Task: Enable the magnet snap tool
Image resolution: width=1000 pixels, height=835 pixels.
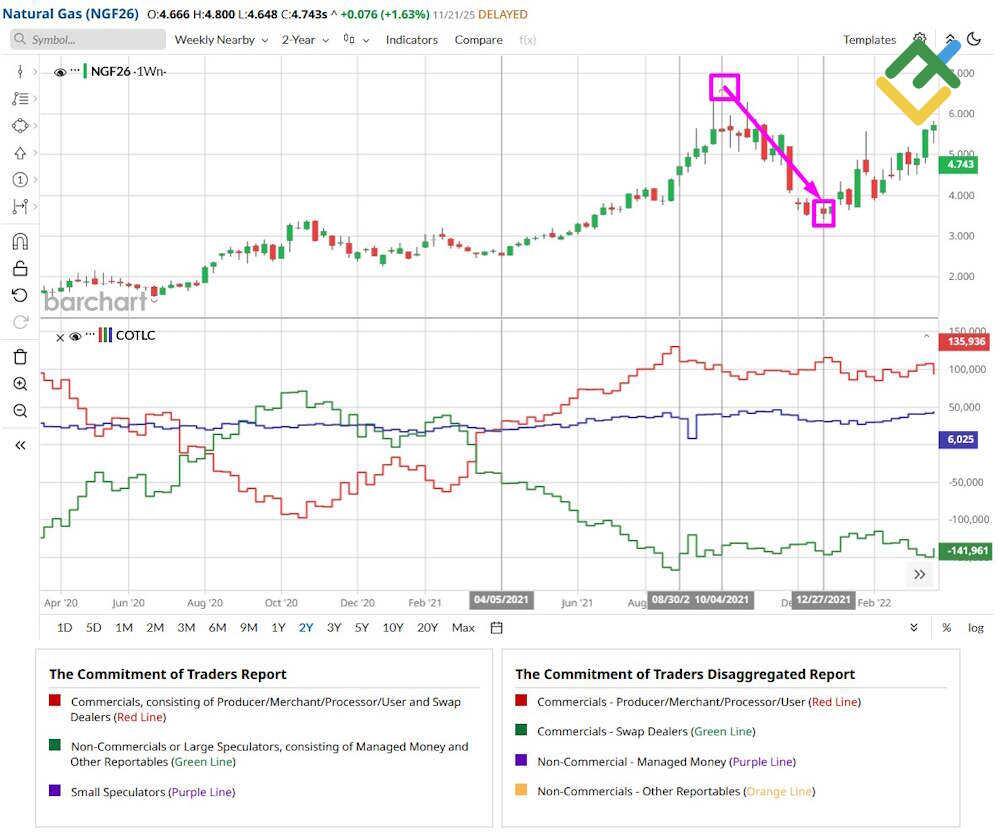Action: point(20,241)
